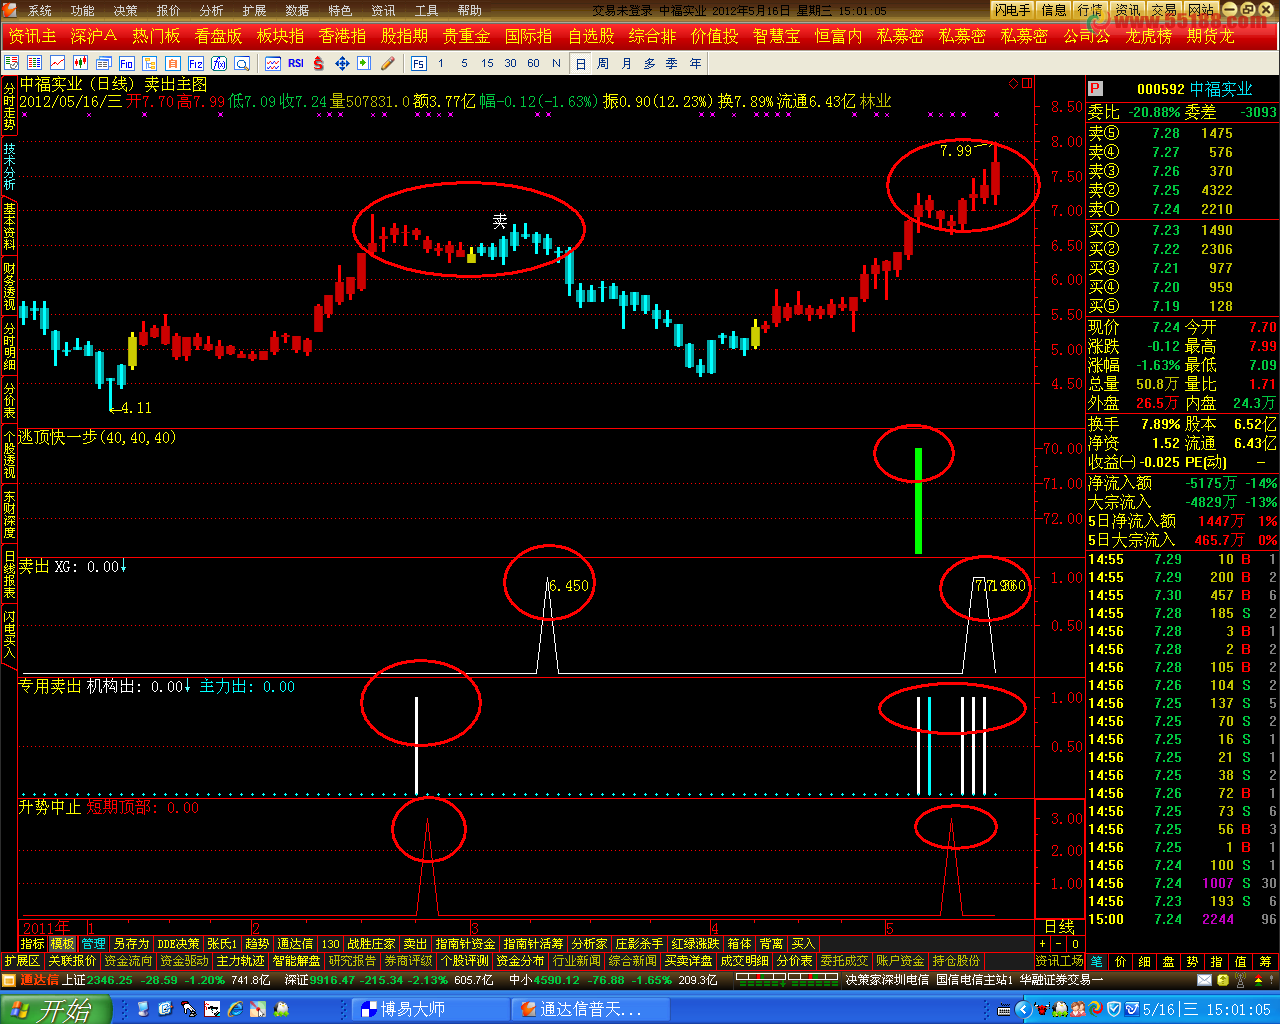Image resolution: width=1280 pixels, height=1024 pixels.
Task: Open the 扩展区 bottom tab
Action: pos(22,961)
